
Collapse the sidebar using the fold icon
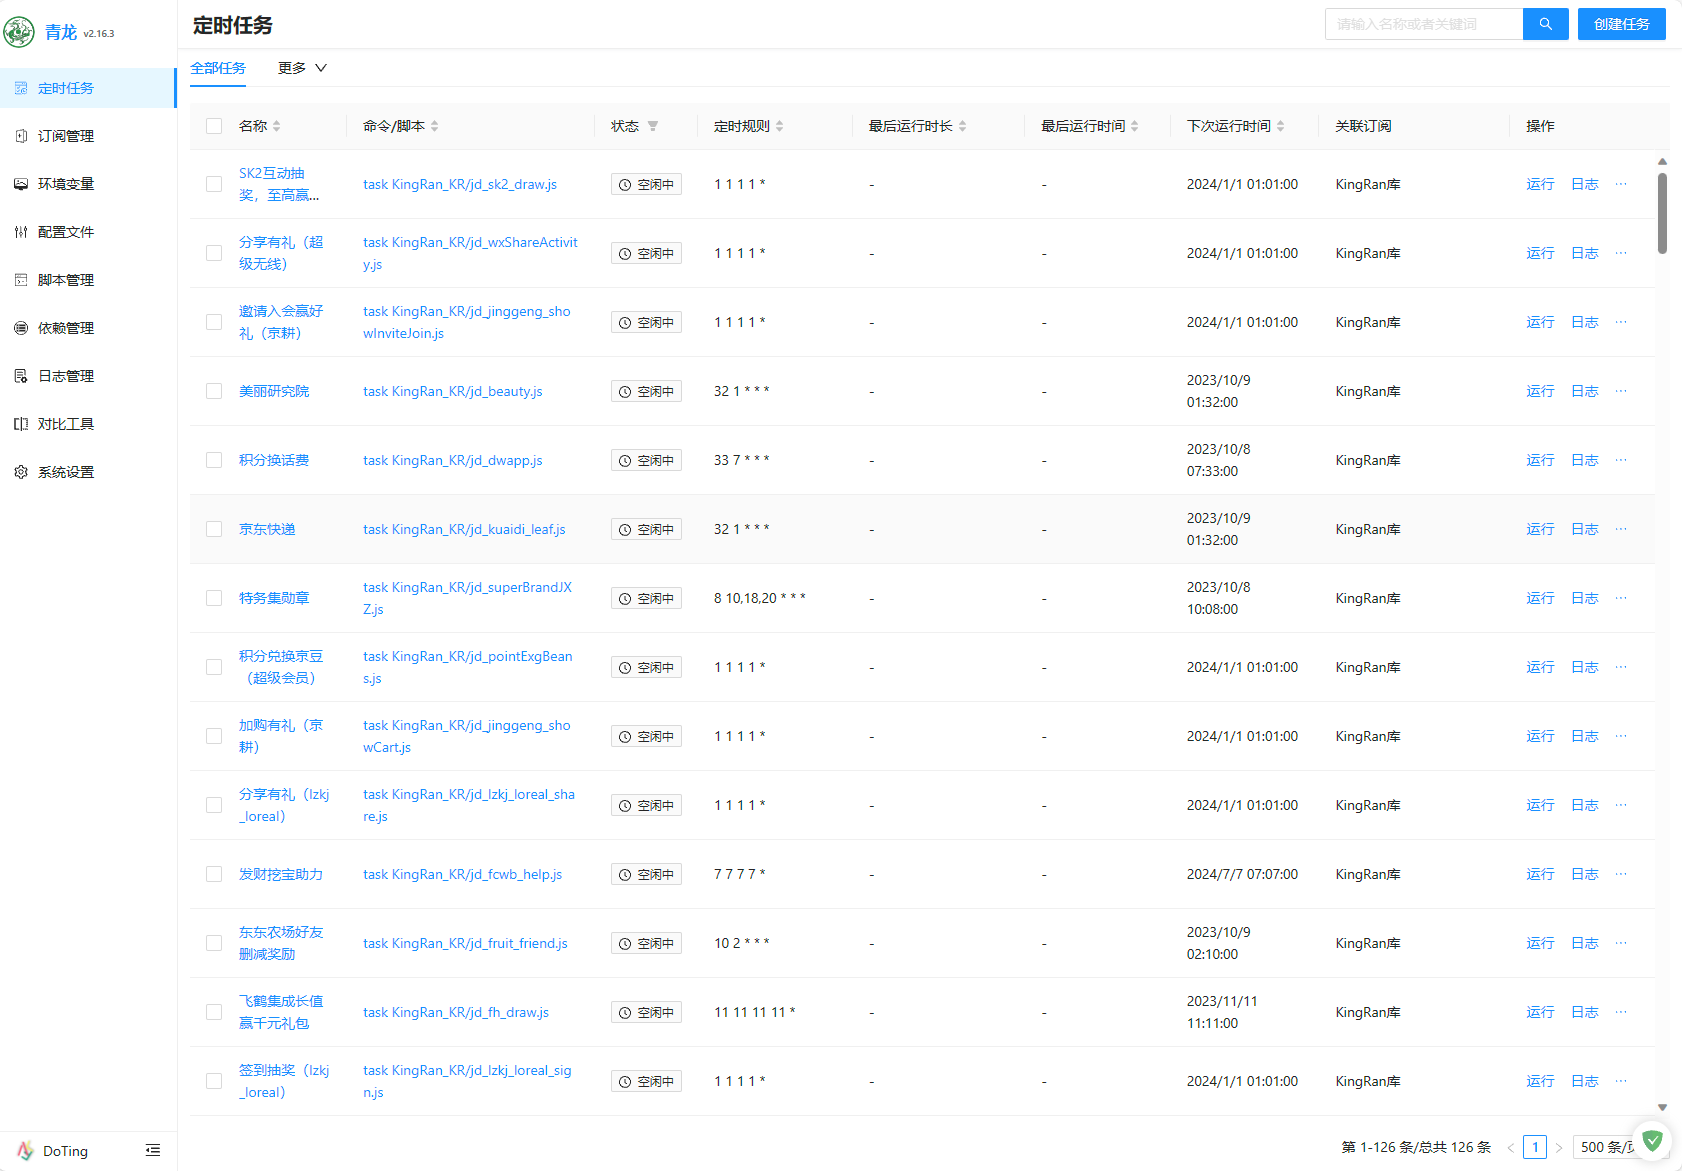click(x=153, y=1151)
